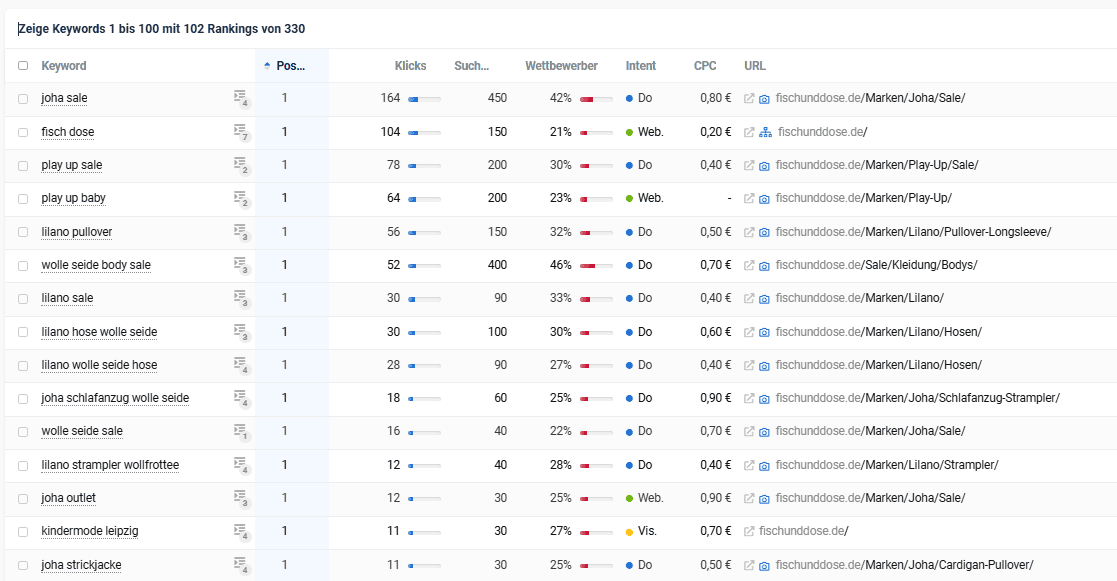The image size is (1117, 581).
Task: Open SERP list icon for fisch dose
Action: click(x=241, y=131)
